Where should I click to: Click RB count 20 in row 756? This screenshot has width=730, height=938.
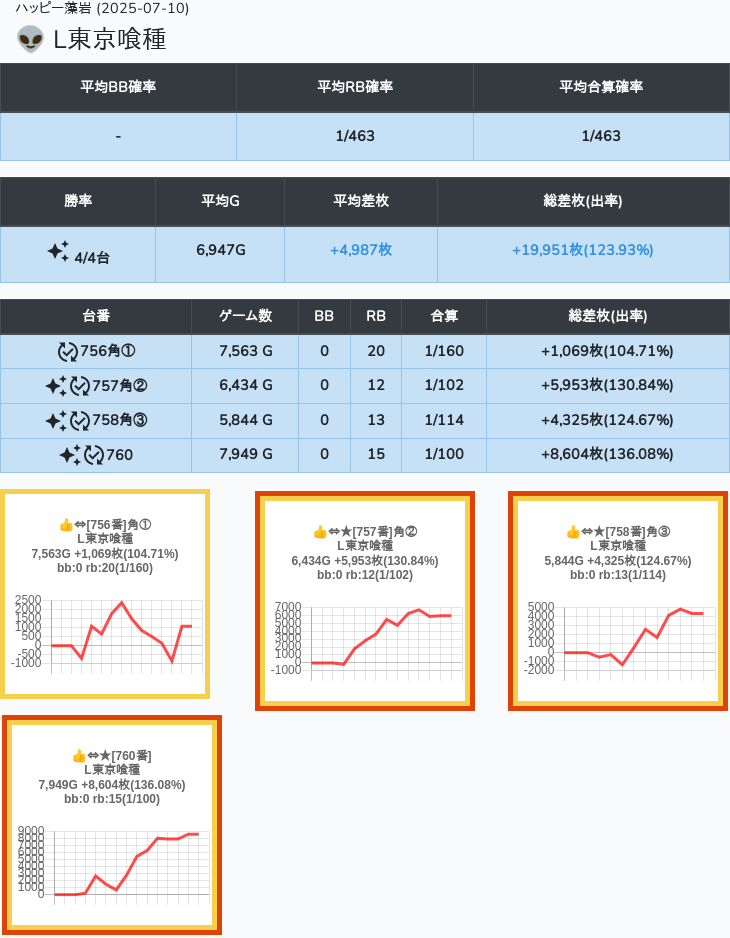pyautogui.click(x=376, y=351)
